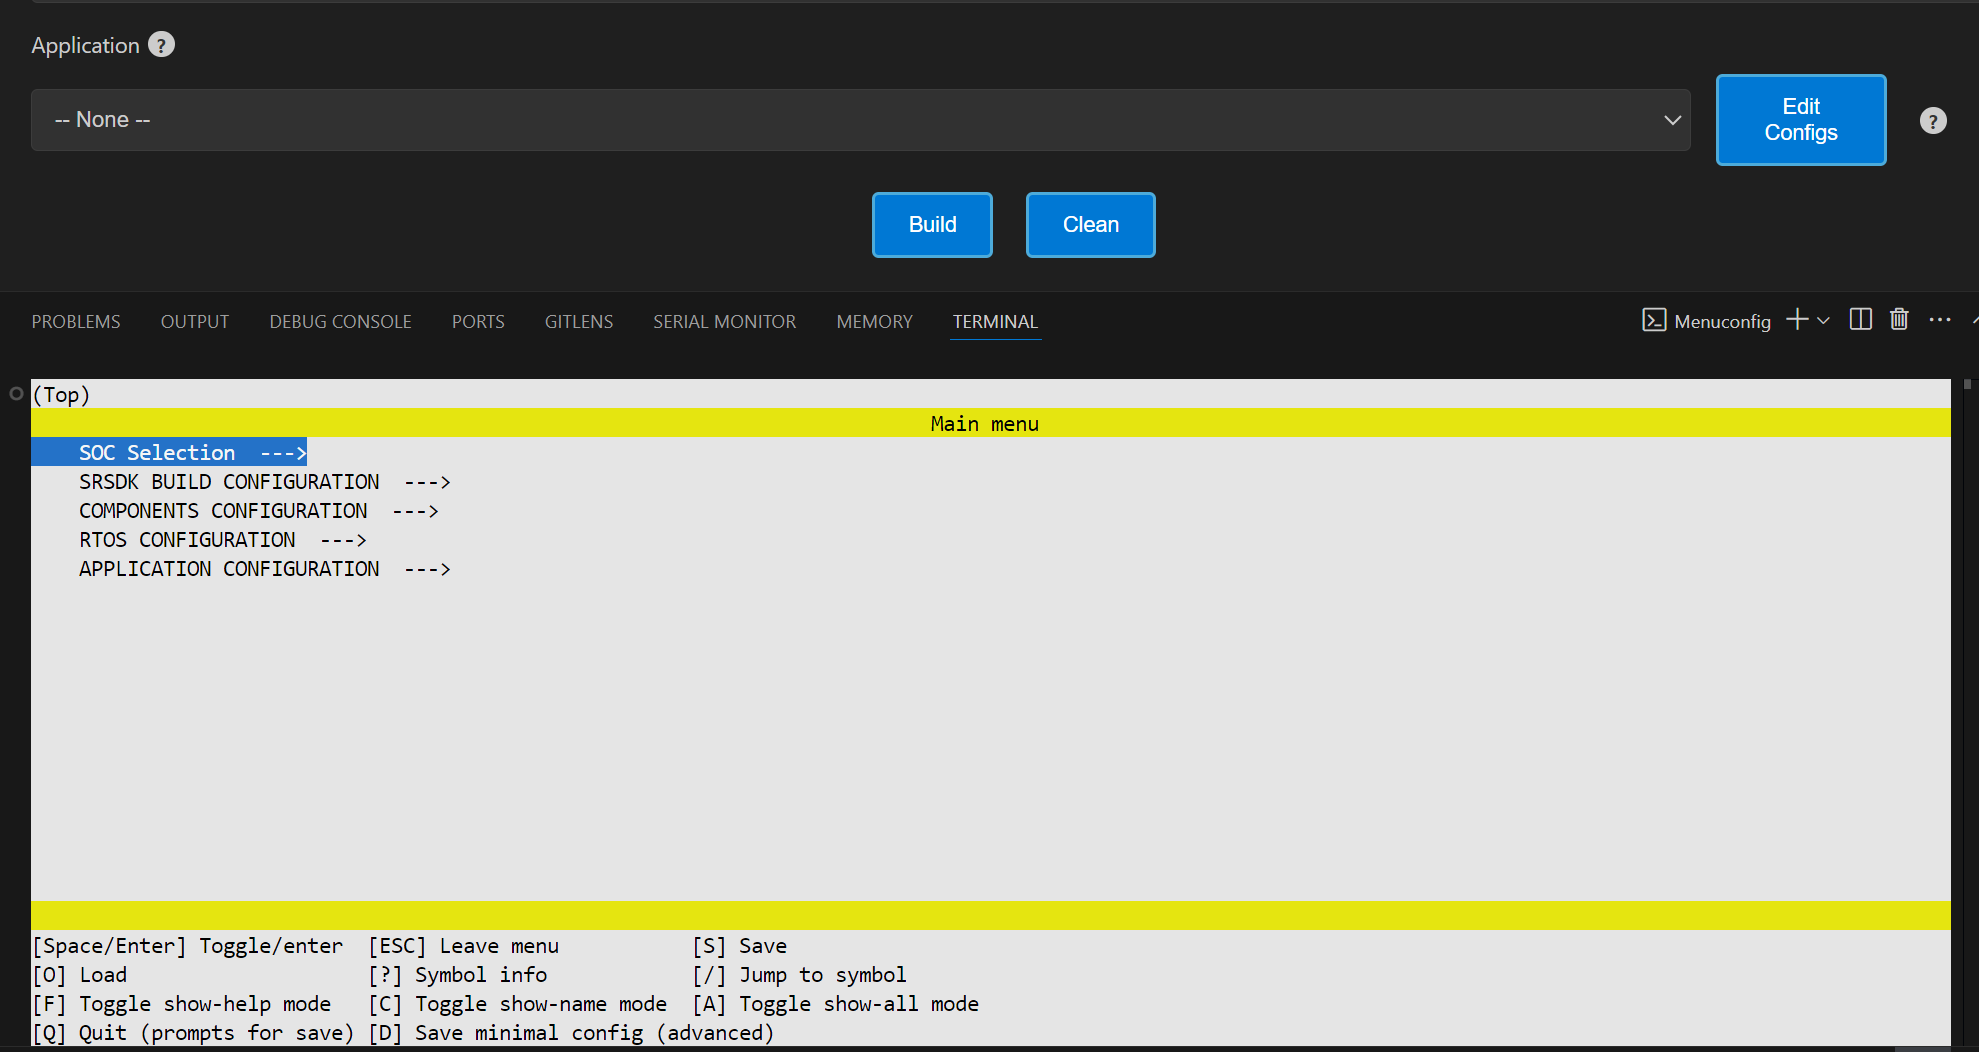Click the split terminal icon
Image resolution: width=1979 pixels, height=1052 pixels.
1860,320
